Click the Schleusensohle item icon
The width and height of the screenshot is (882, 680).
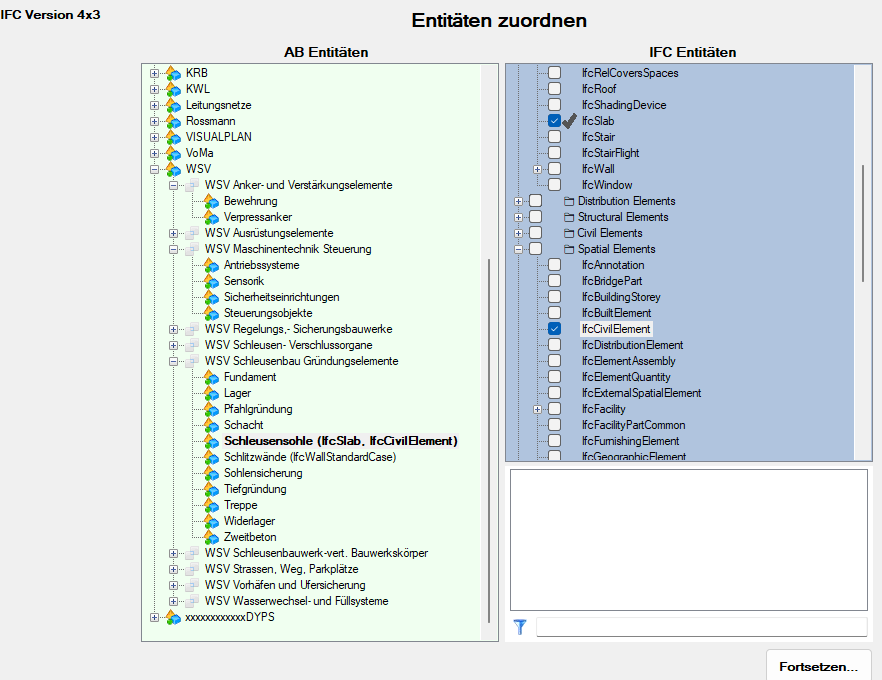211,442
